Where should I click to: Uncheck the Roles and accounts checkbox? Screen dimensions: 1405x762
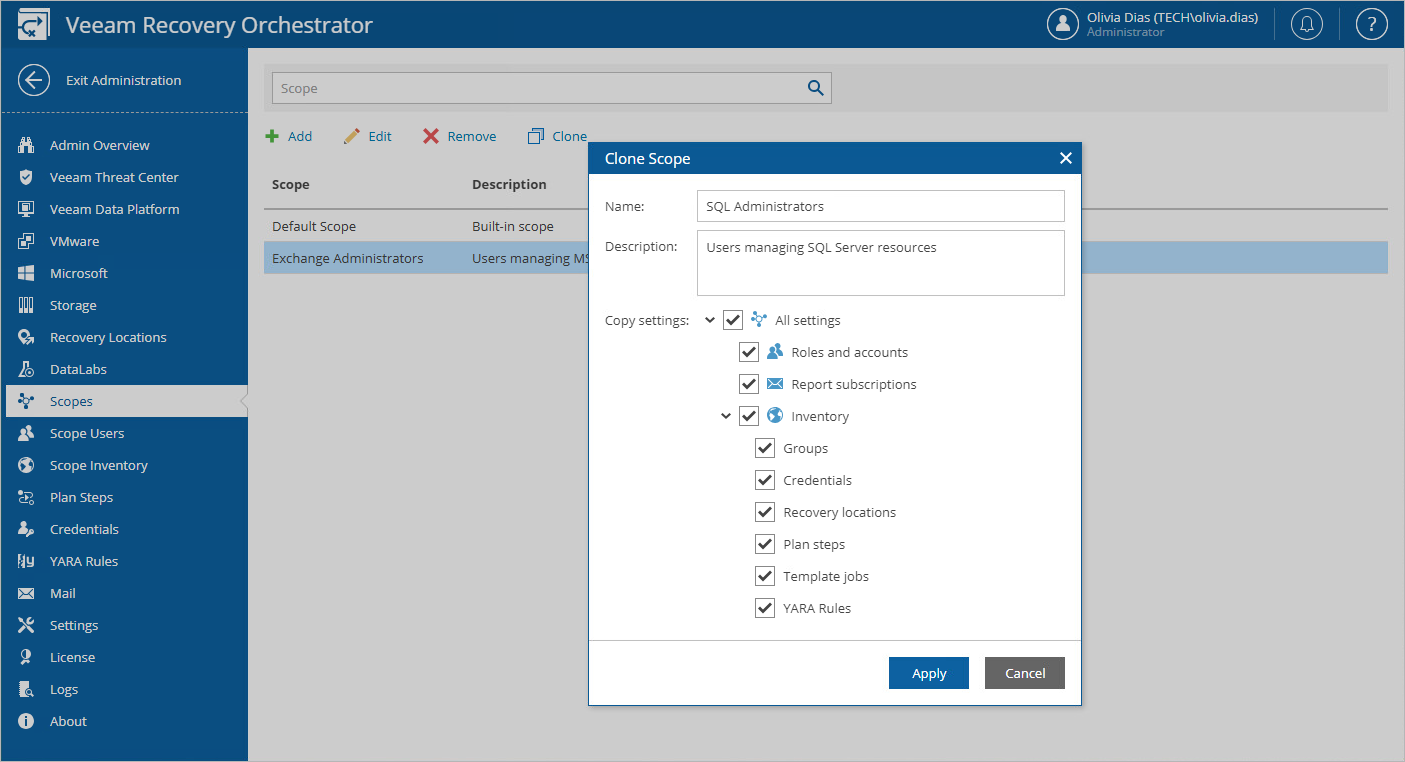pyautogui.click(x=749, y=352)
